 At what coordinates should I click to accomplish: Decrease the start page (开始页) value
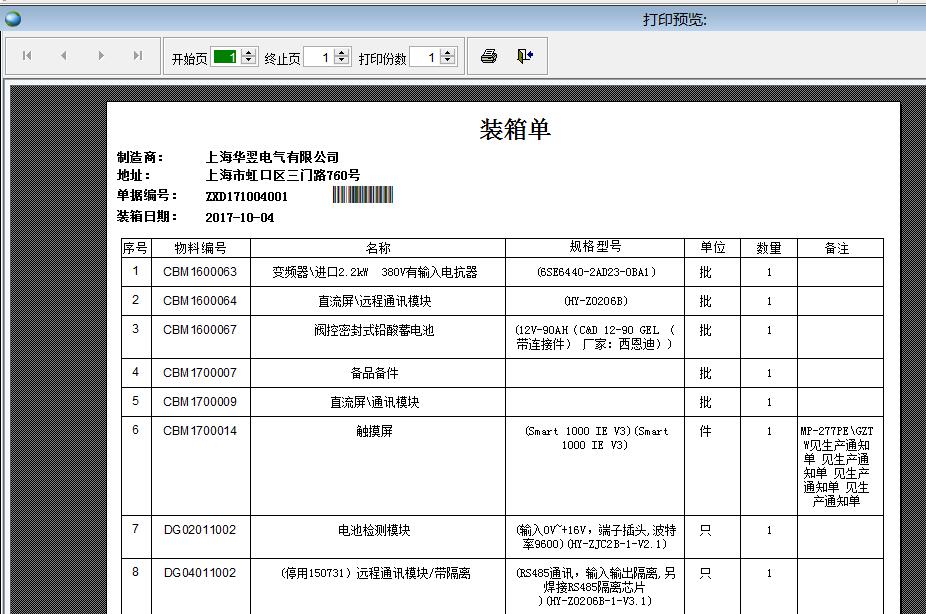tap(249, 62)
